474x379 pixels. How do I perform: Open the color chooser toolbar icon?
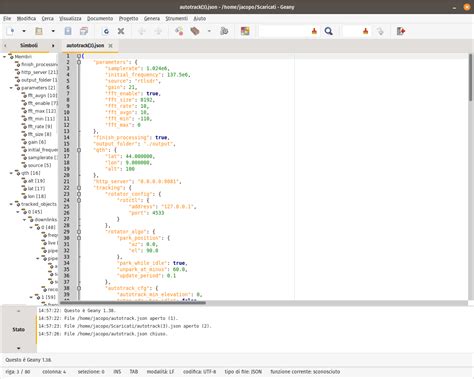coord(245,31)
